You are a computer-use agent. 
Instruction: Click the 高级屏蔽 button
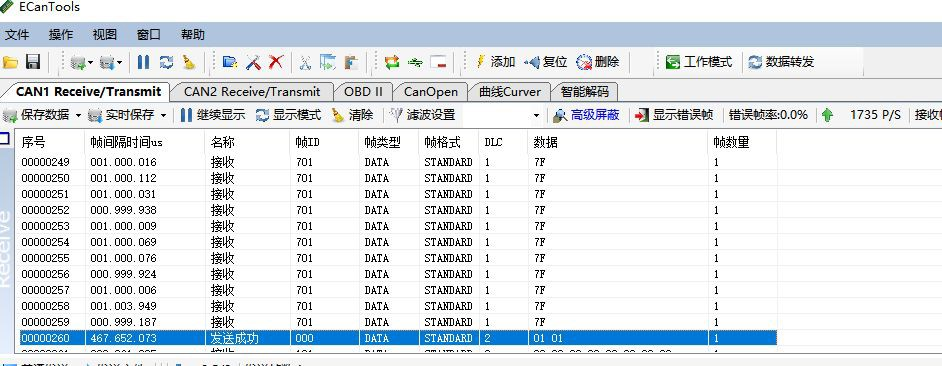586,115
